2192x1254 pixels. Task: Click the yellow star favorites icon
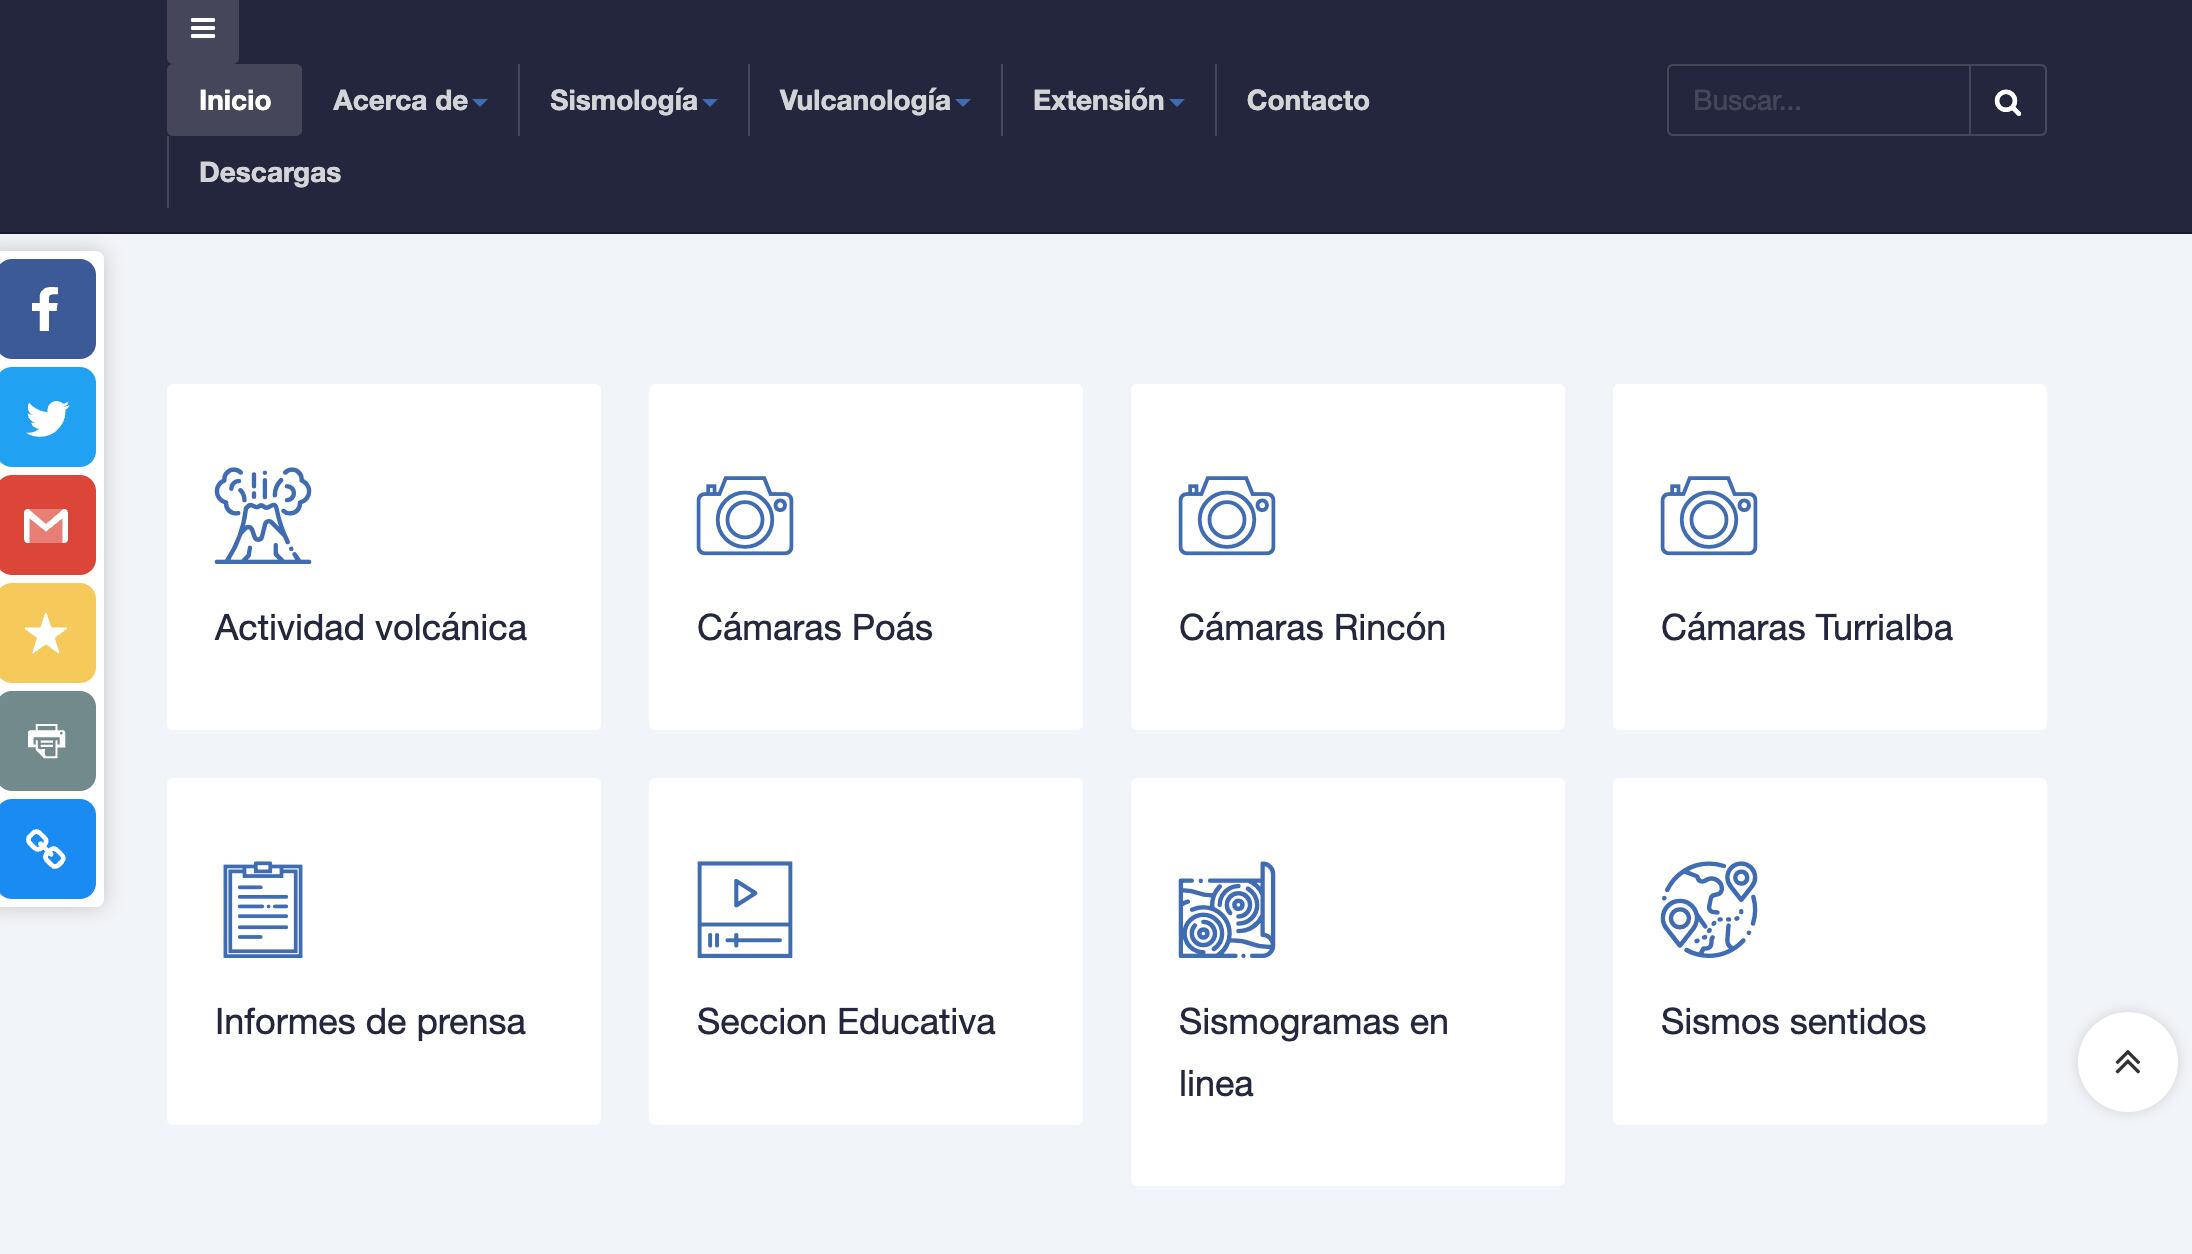[46, 633]
